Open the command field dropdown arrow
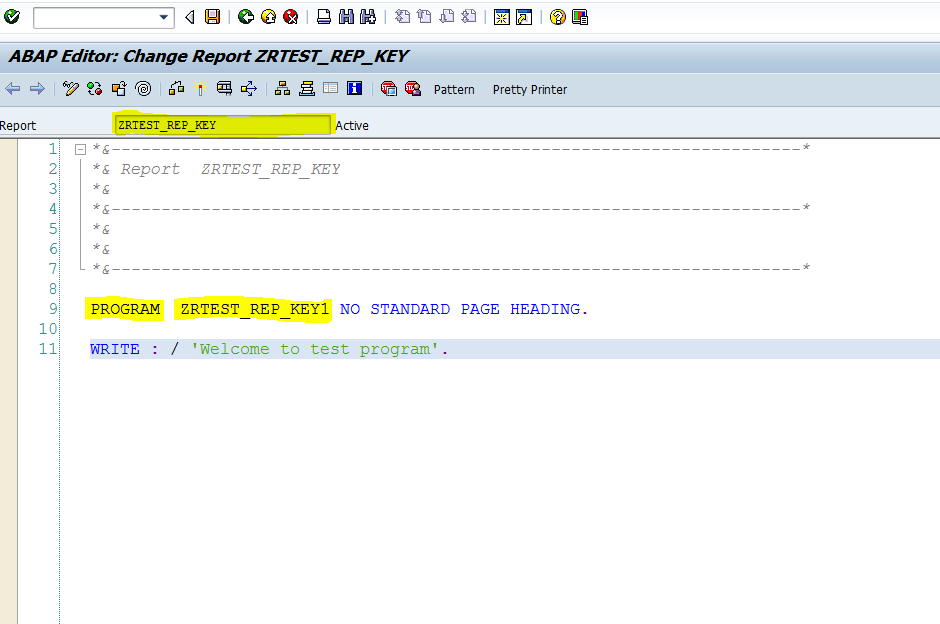Screen dimensions: 940x624 [164, 17]
